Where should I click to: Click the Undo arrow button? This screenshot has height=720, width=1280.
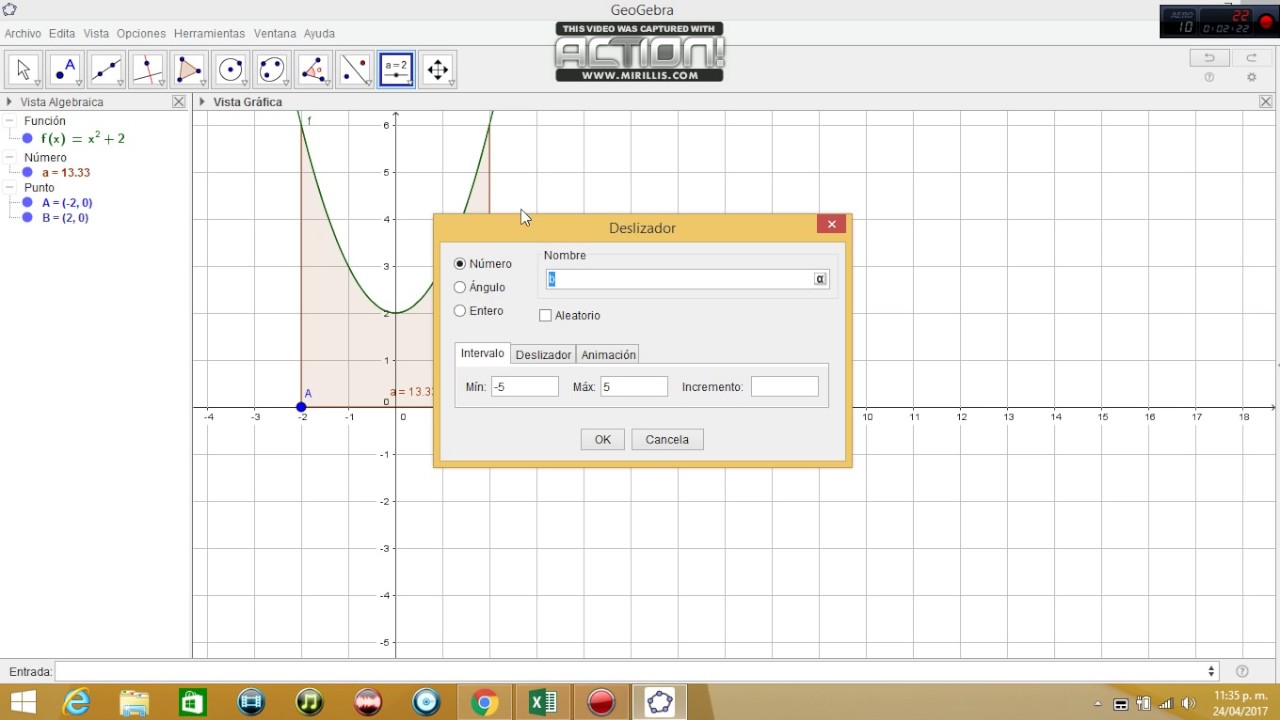coord(1209,58)
